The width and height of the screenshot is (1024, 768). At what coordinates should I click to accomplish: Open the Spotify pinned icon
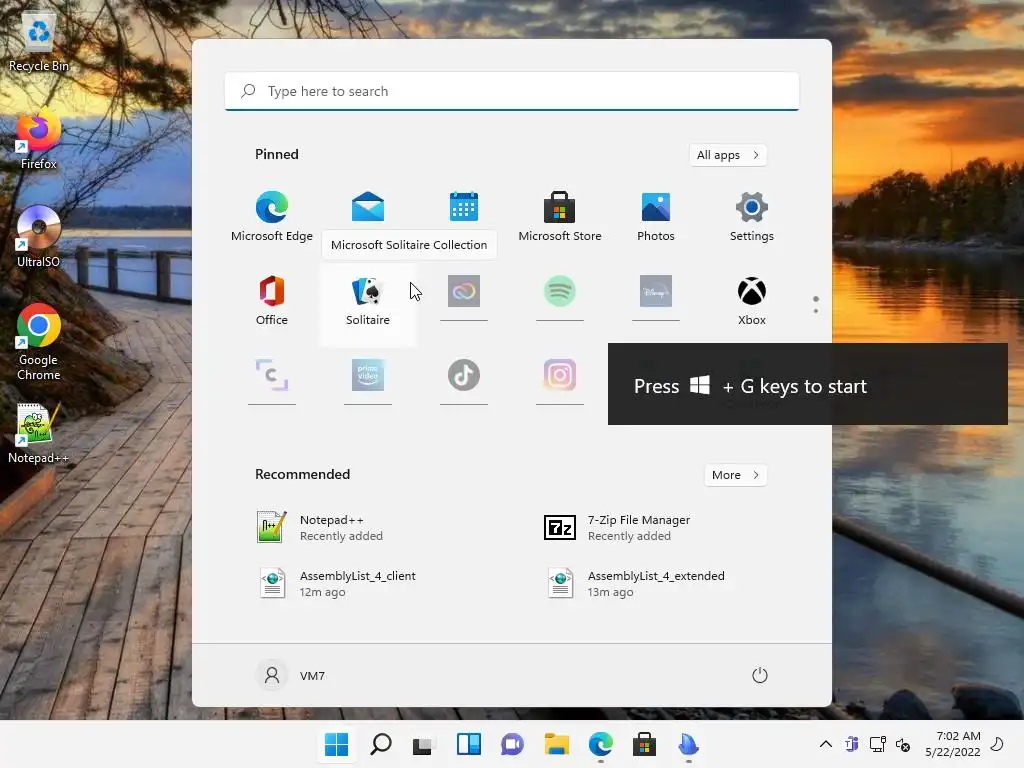[x=560, y=291]
